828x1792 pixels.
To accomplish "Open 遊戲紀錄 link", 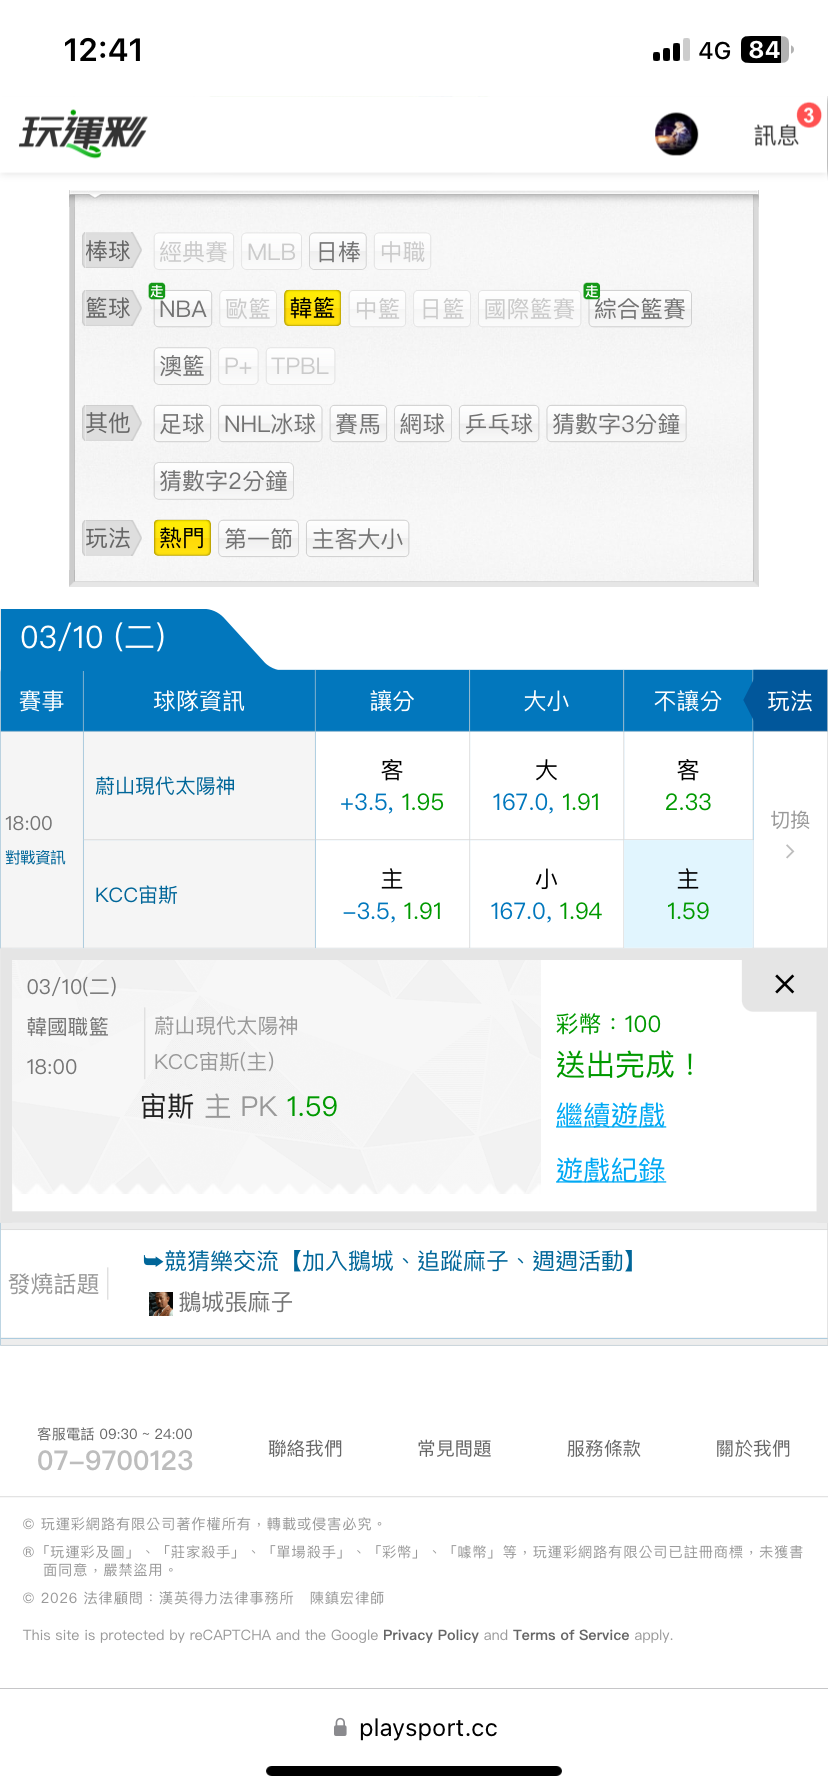I will [x=610, y=1170].
